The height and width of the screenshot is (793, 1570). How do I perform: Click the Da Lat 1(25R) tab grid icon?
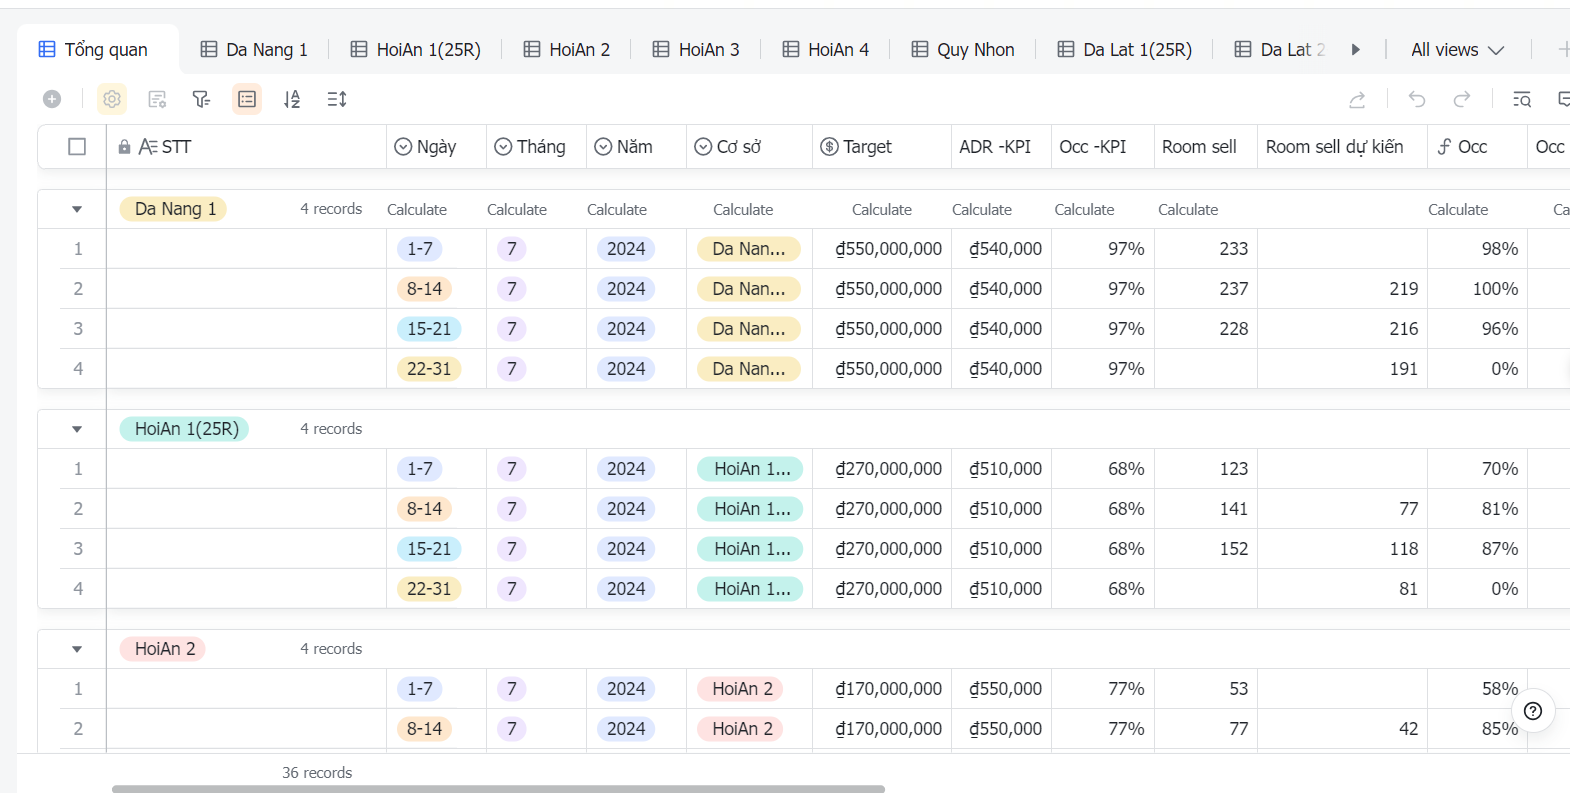click(x=1066, y=49)
